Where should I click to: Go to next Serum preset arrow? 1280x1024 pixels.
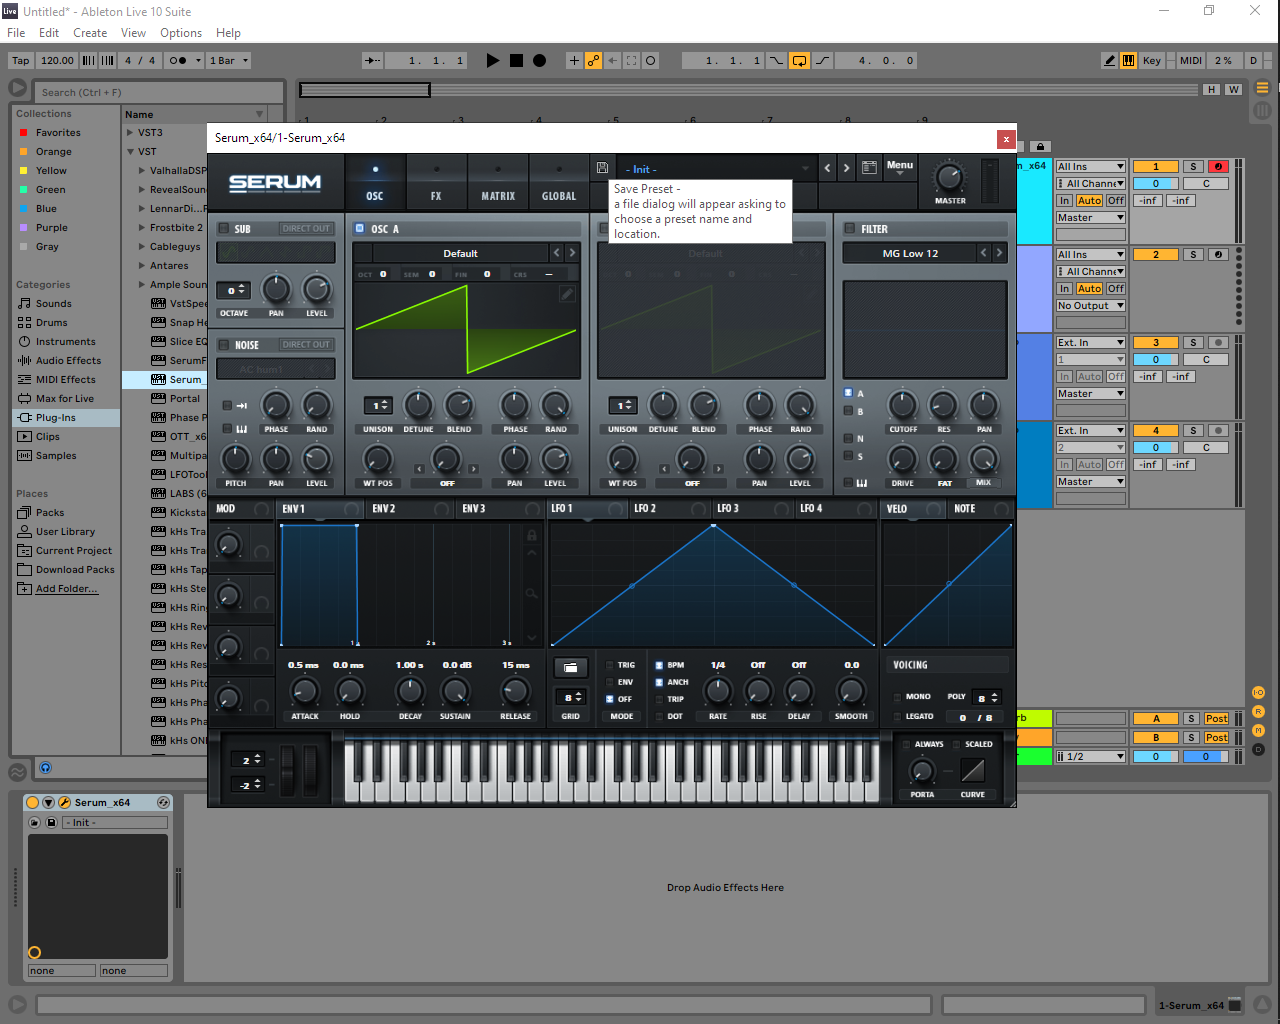pyautogui.click(x=846, y=168)
